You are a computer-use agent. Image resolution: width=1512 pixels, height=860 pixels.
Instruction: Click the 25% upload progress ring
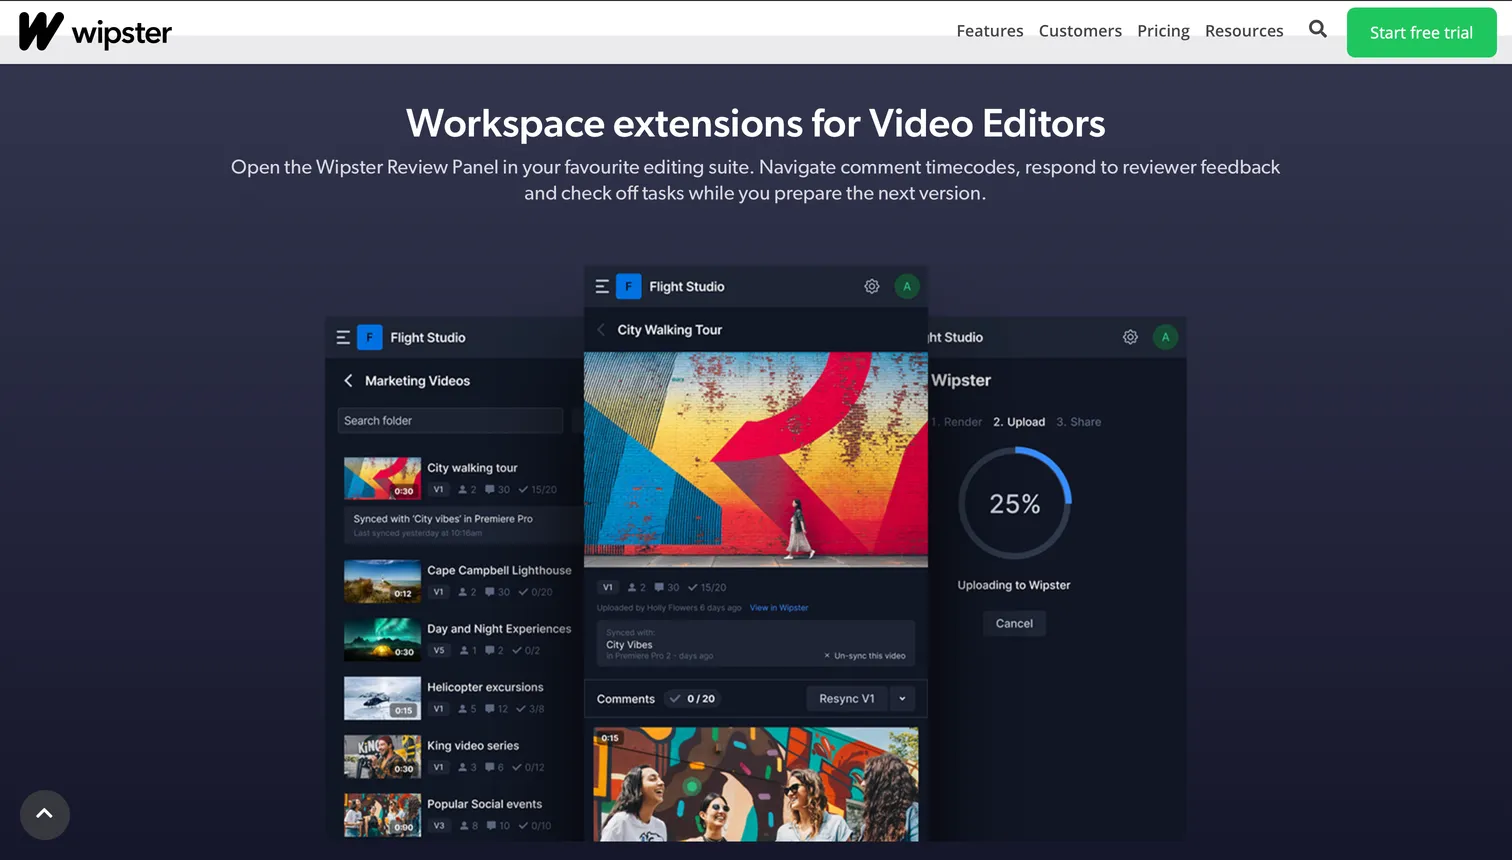point(1014,503)
